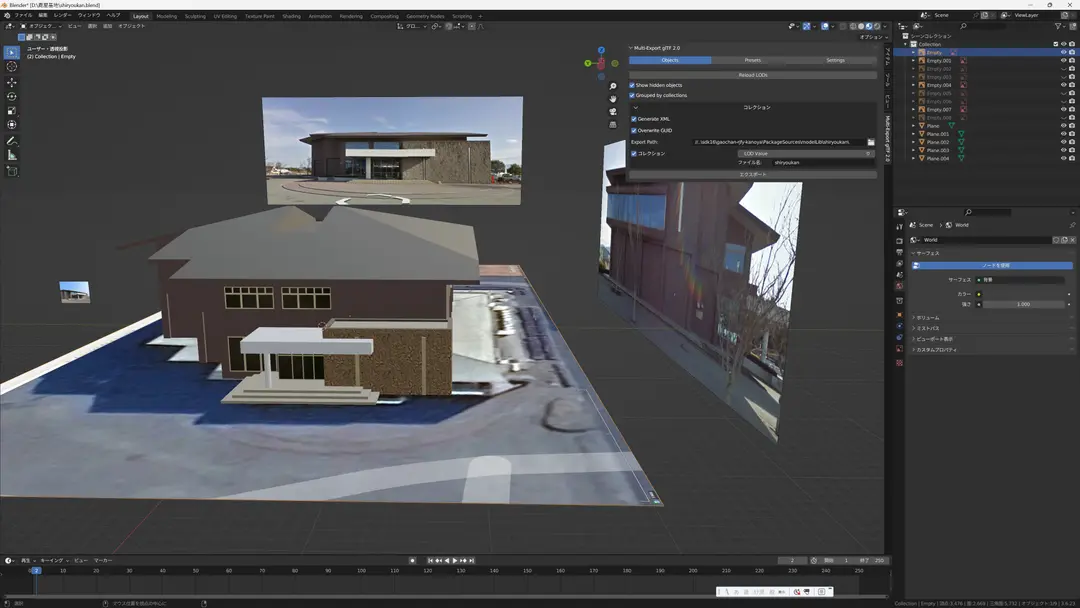Hide Empty.001 with its eye icon
The height and width of the screenshot is (608, 1080).
click(1063, 61)
